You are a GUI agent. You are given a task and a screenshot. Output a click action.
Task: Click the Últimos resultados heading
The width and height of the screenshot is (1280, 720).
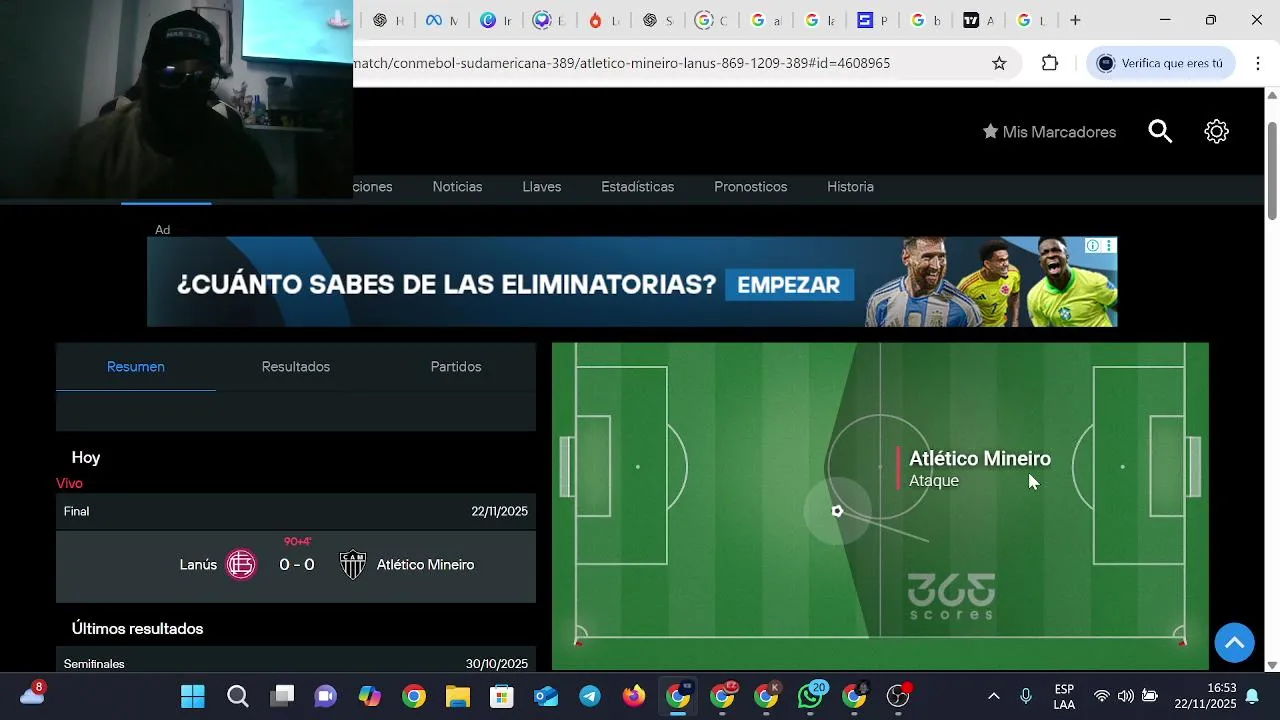point(137,629)
